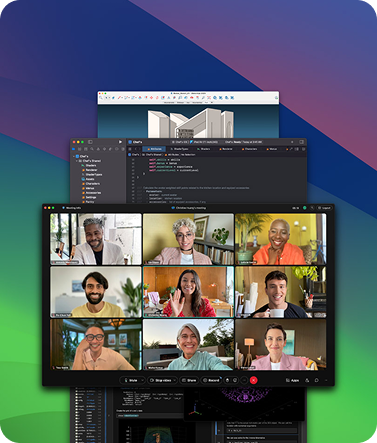This screenshot has height=443, width=377.
Task: Open the Mute options dropdown arrow
Action: 143,380
